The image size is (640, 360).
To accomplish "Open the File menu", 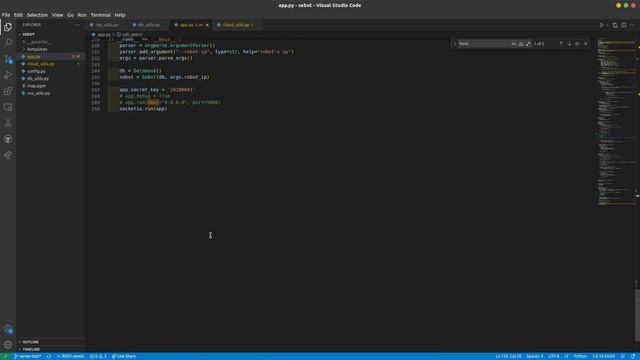I will 6,15.
